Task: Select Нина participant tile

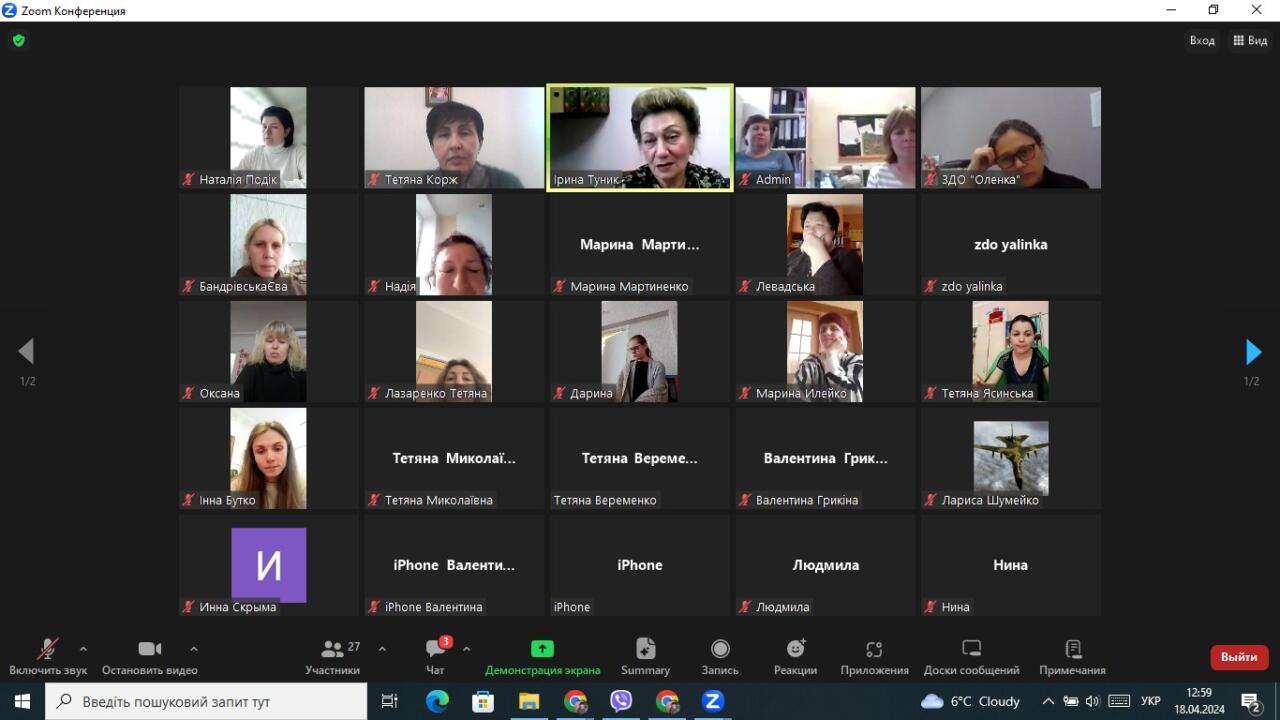Action: [1011, 565]
